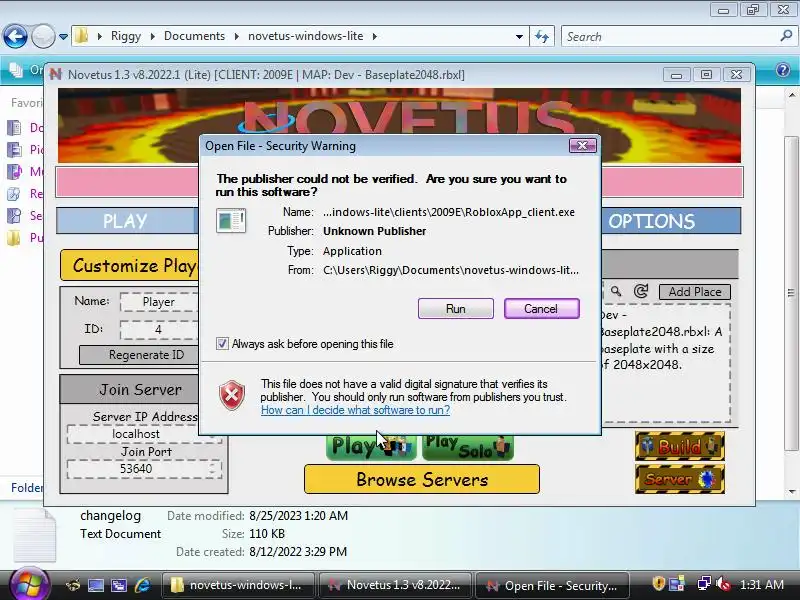Click the Explorer Forward arrow button
This screenshot has height=600, width=800.
click(x=43, y=36)
